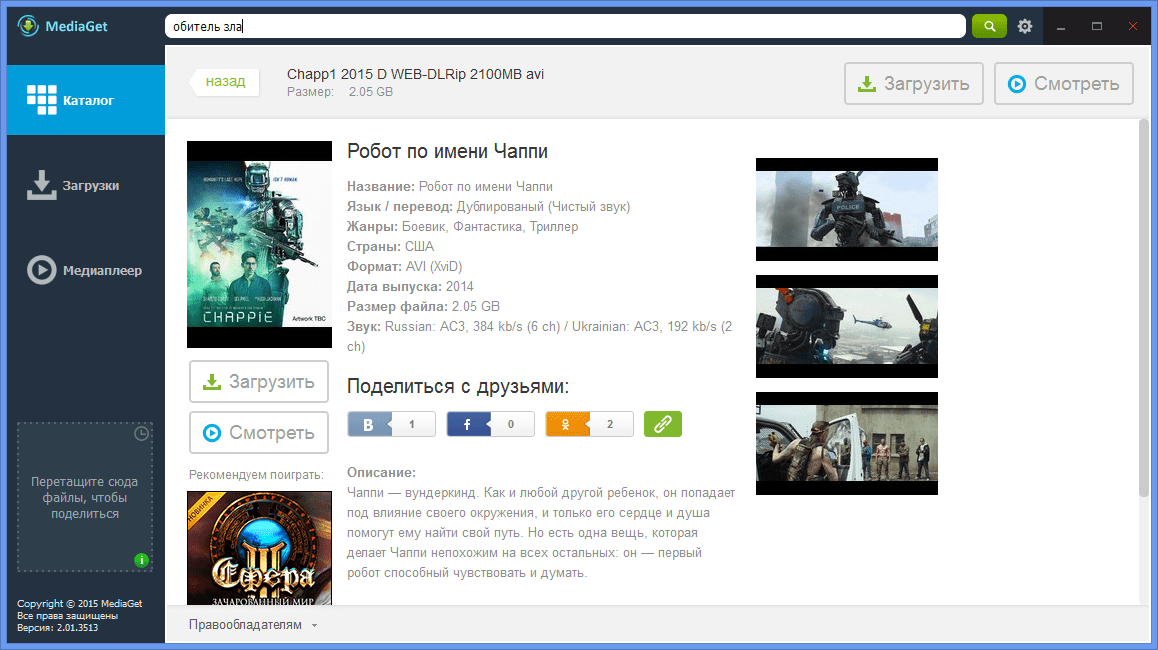Click the Дата выпуска: 2014 line

pyautogui.click(x=411, y=286)
